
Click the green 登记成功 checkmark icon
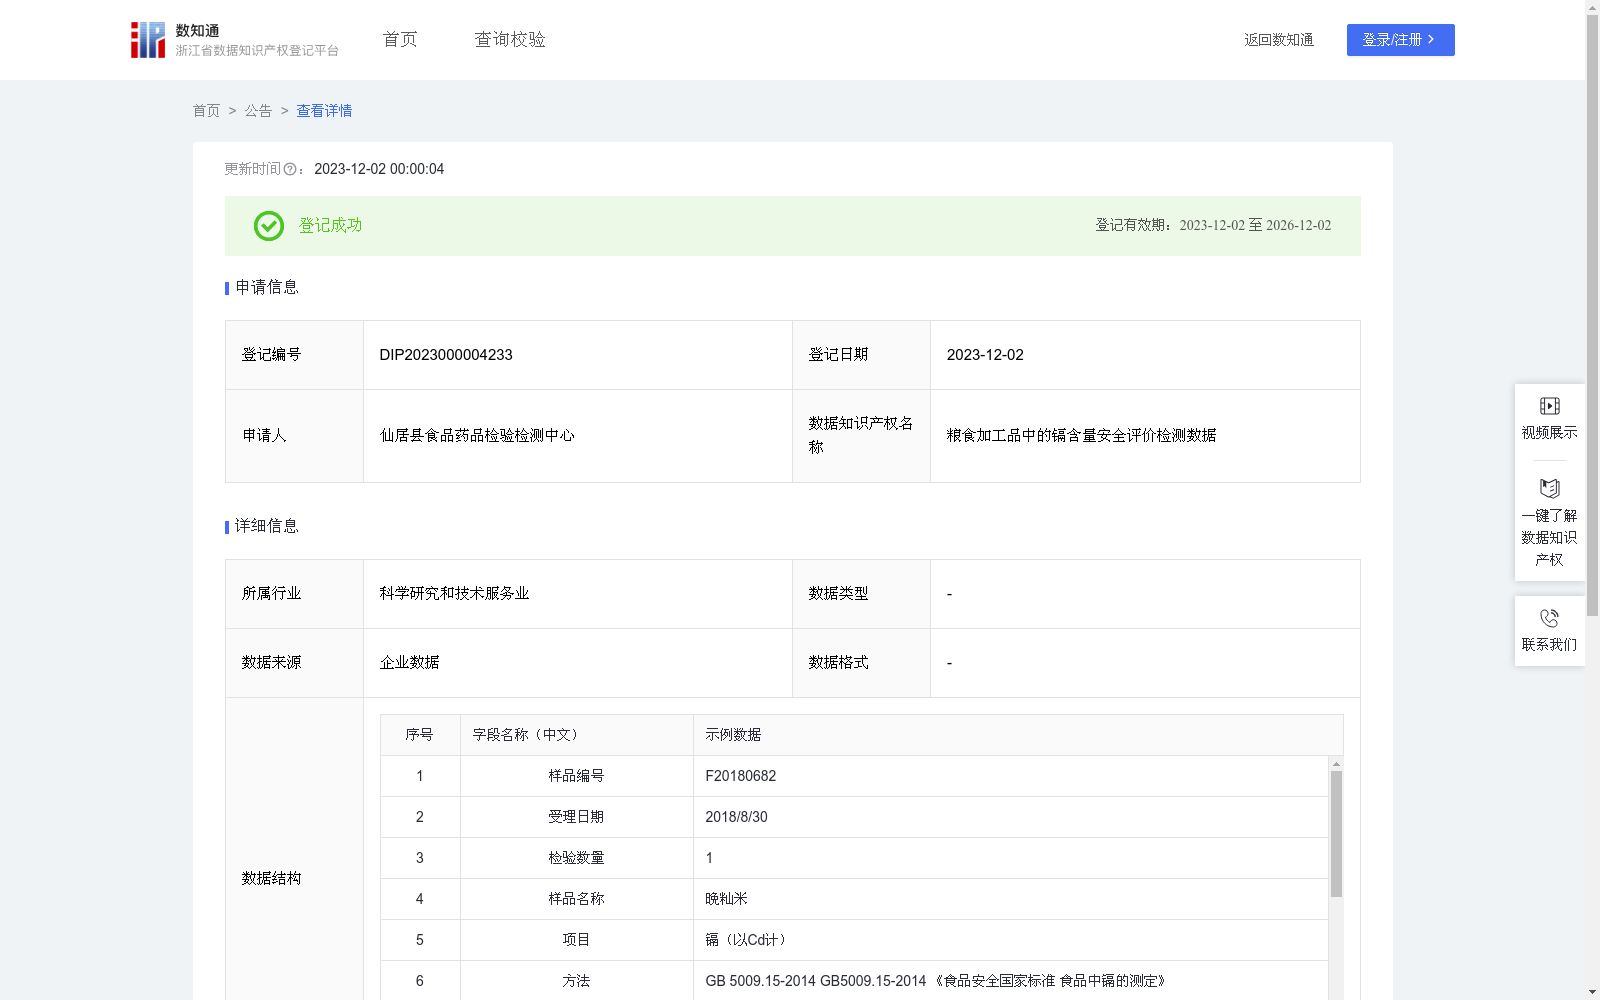tap(268, 226)
